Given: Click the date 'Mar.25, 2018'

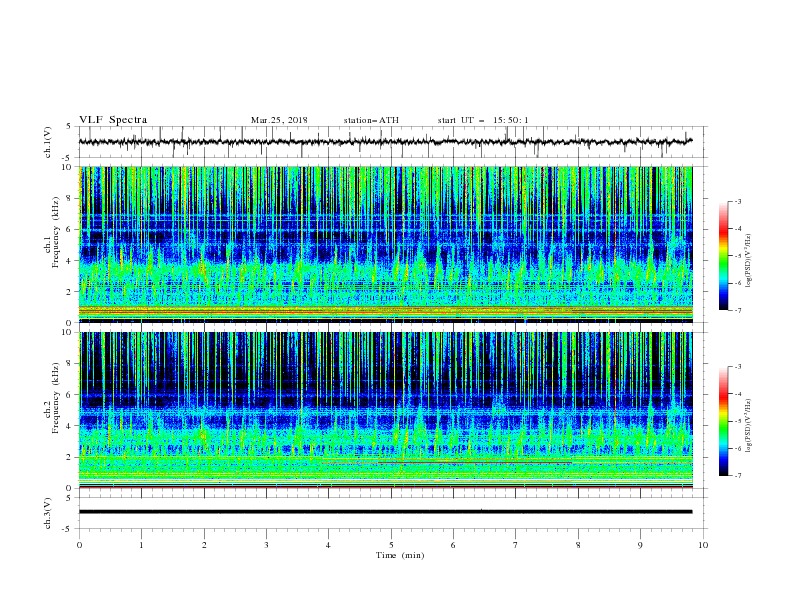Looking at the screenshot, I should (279, 120).
